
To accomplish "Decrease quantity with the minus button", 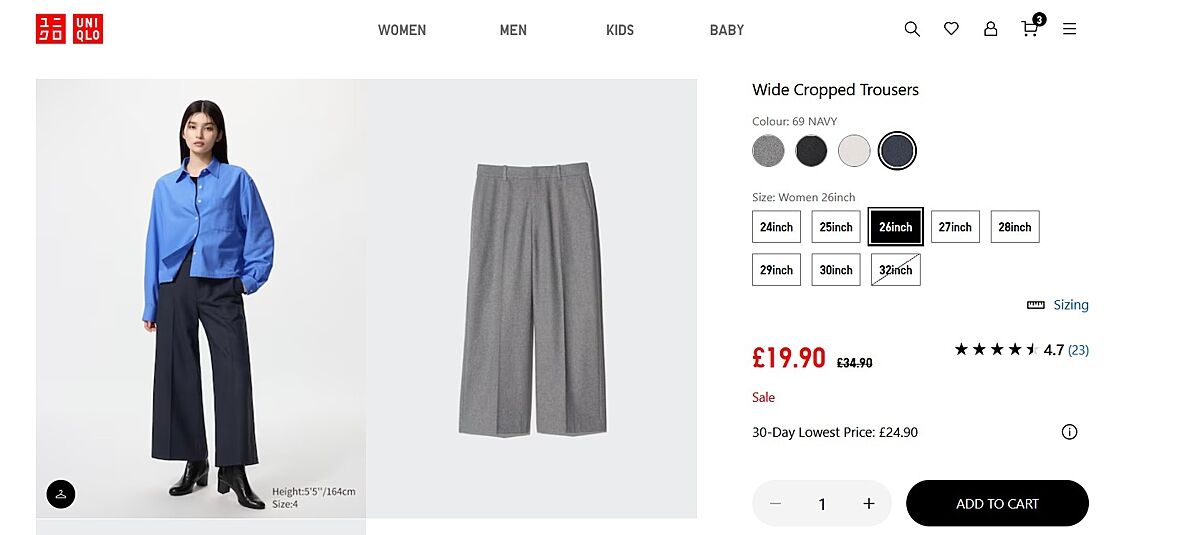I will [776, 504].
